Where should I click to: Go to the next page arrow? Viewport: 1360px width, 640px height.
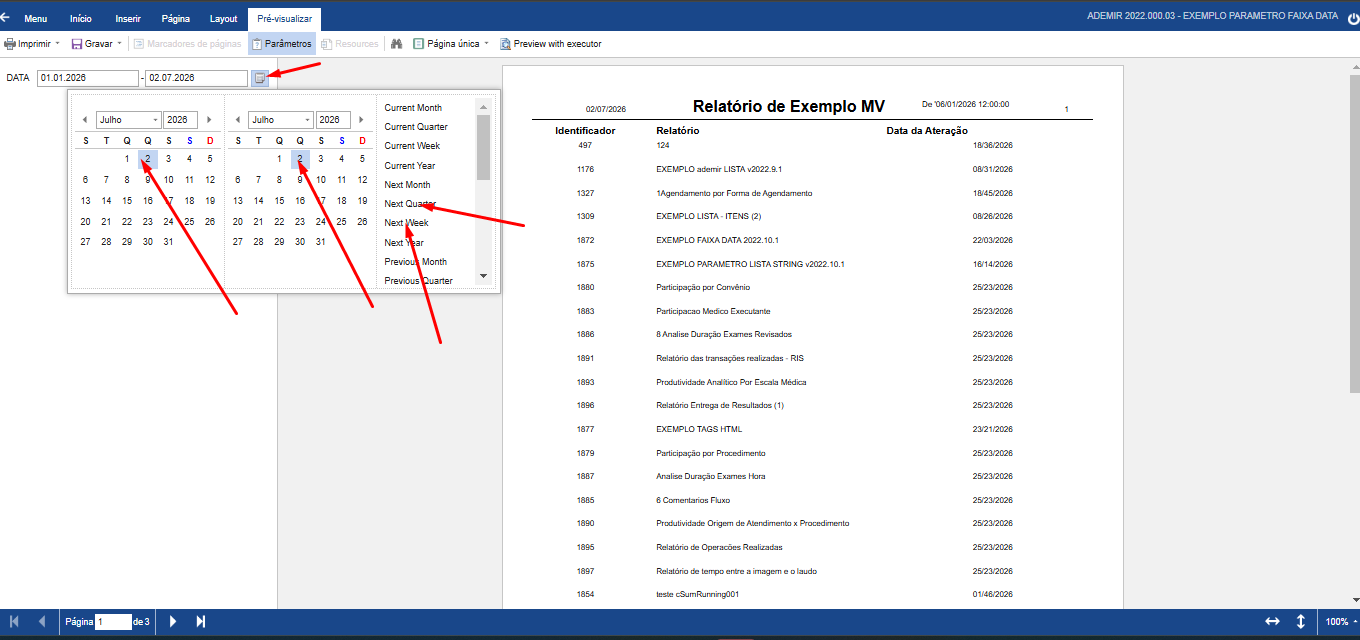pyautogui.click(x=173, y=622)
